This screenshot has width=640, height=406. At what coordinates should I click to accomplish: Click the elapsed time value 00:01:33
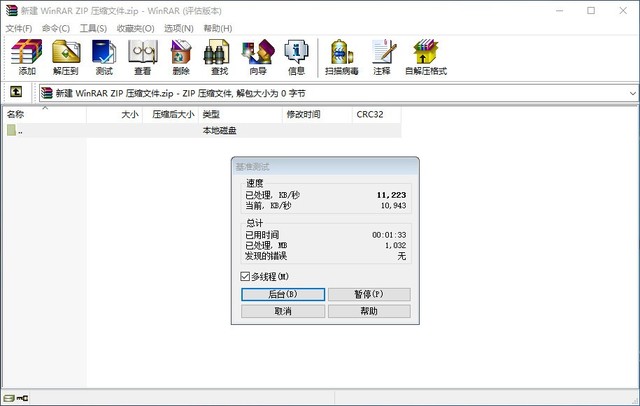389,235
